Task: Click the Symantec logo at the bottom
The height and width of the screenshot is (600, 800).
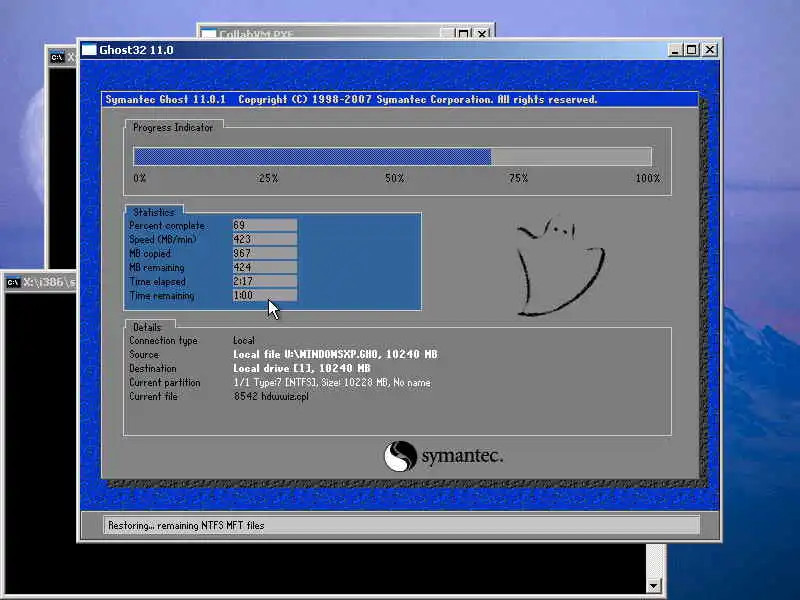Action: 443,456
